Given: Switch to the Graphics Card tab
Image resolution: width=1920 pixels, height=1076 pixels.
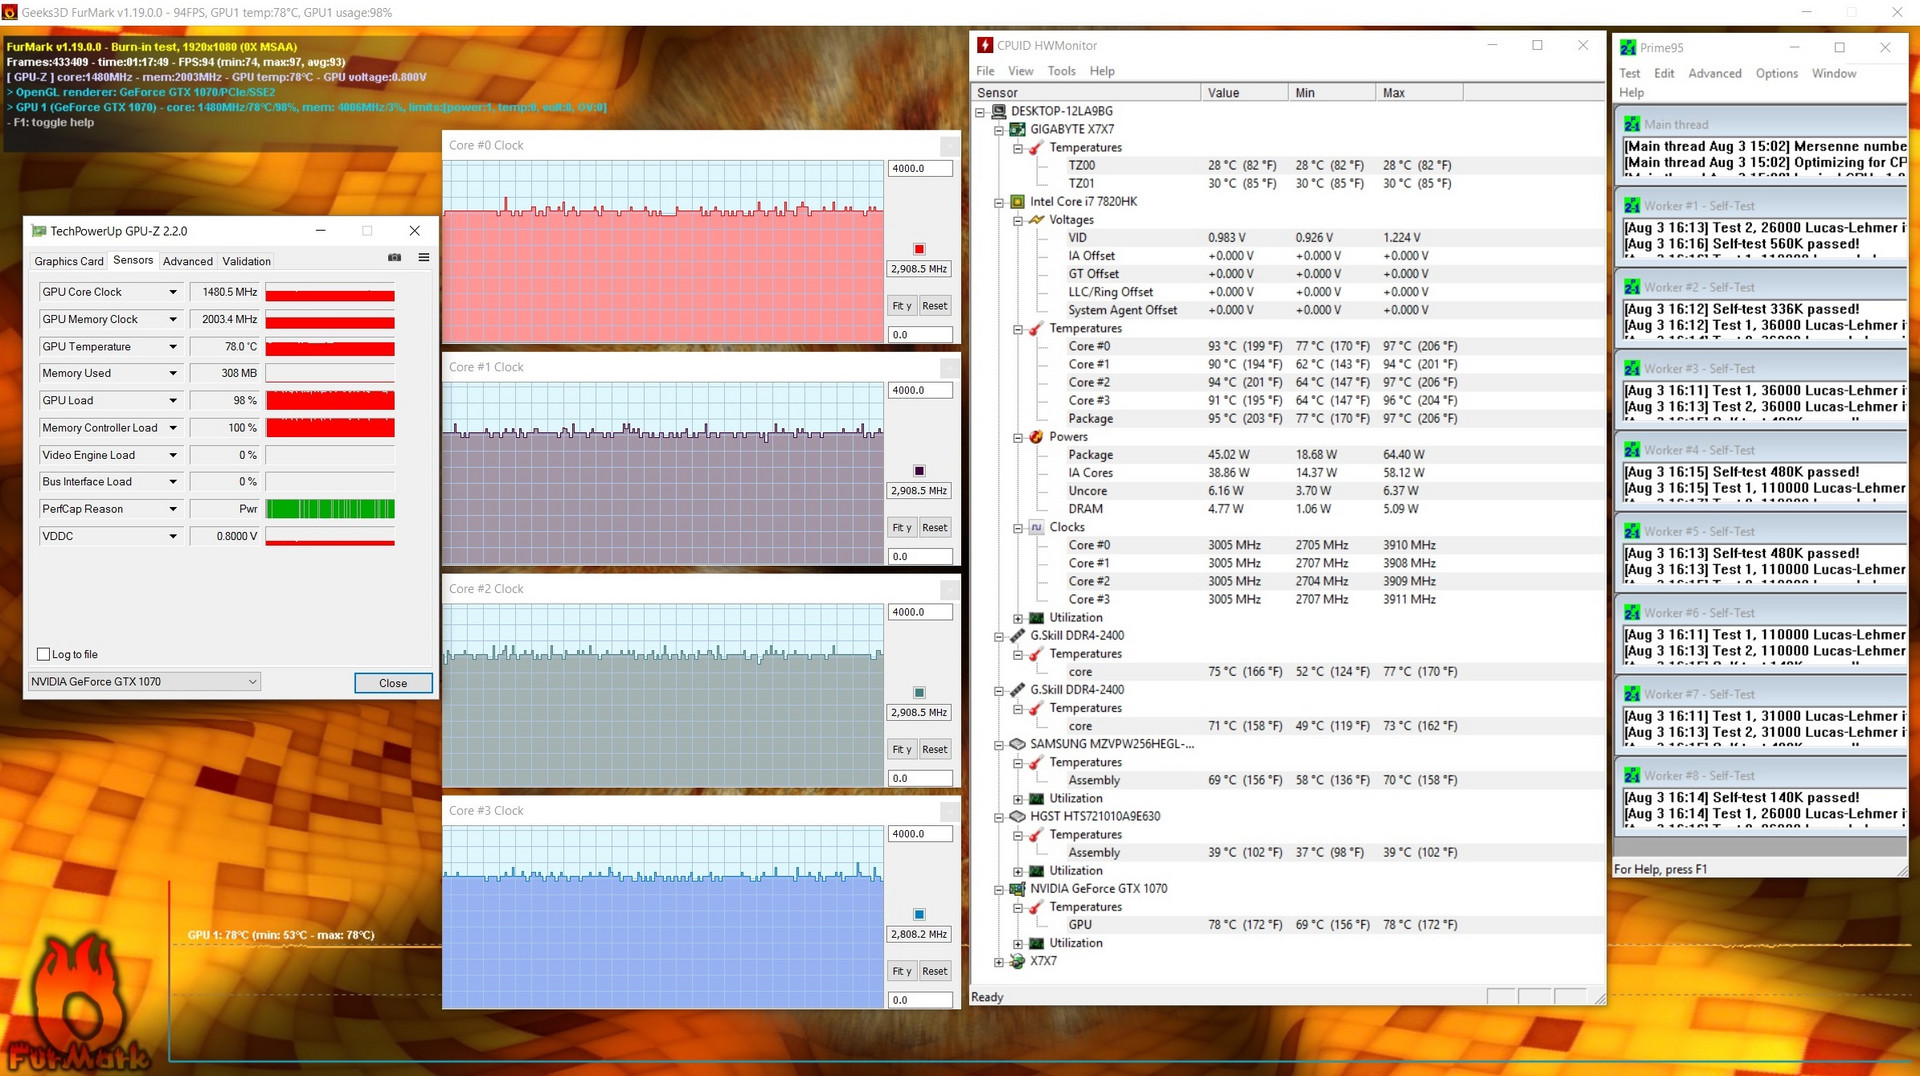Looking at the screenshot, I should [x=69, y=261].
